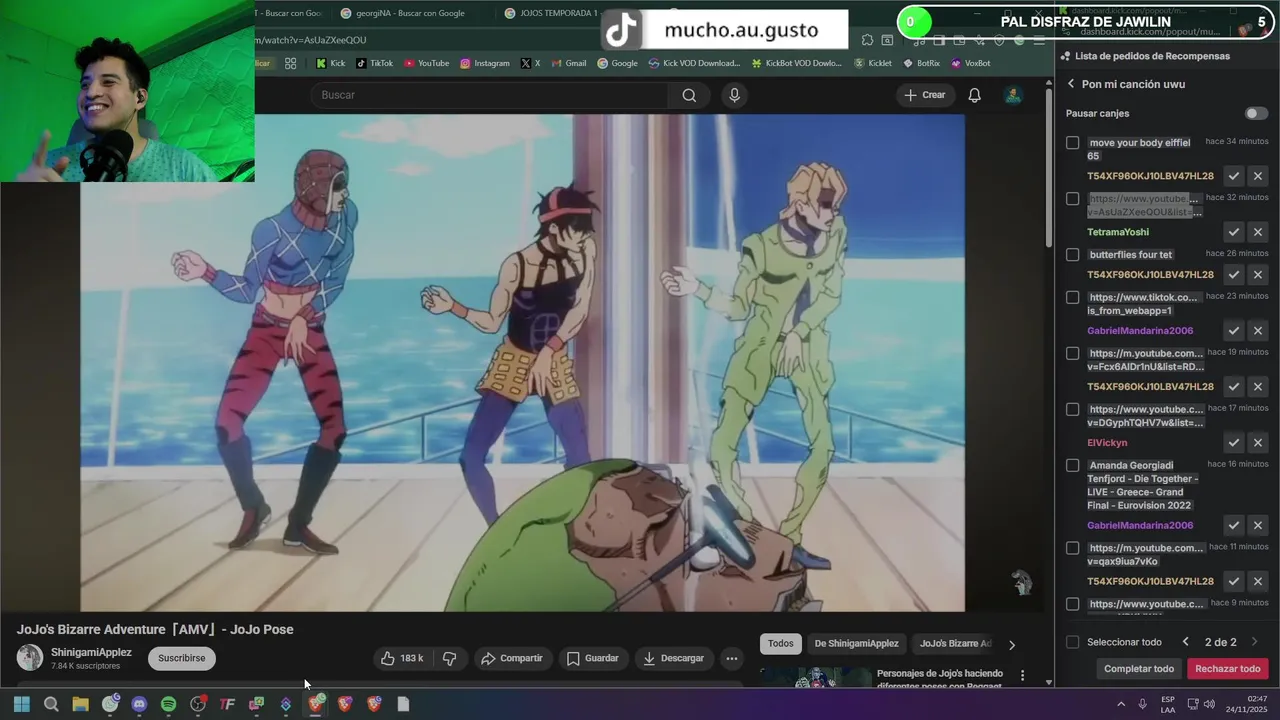Check ElVickyn's YouTube link request

[x=1072, y=409]
